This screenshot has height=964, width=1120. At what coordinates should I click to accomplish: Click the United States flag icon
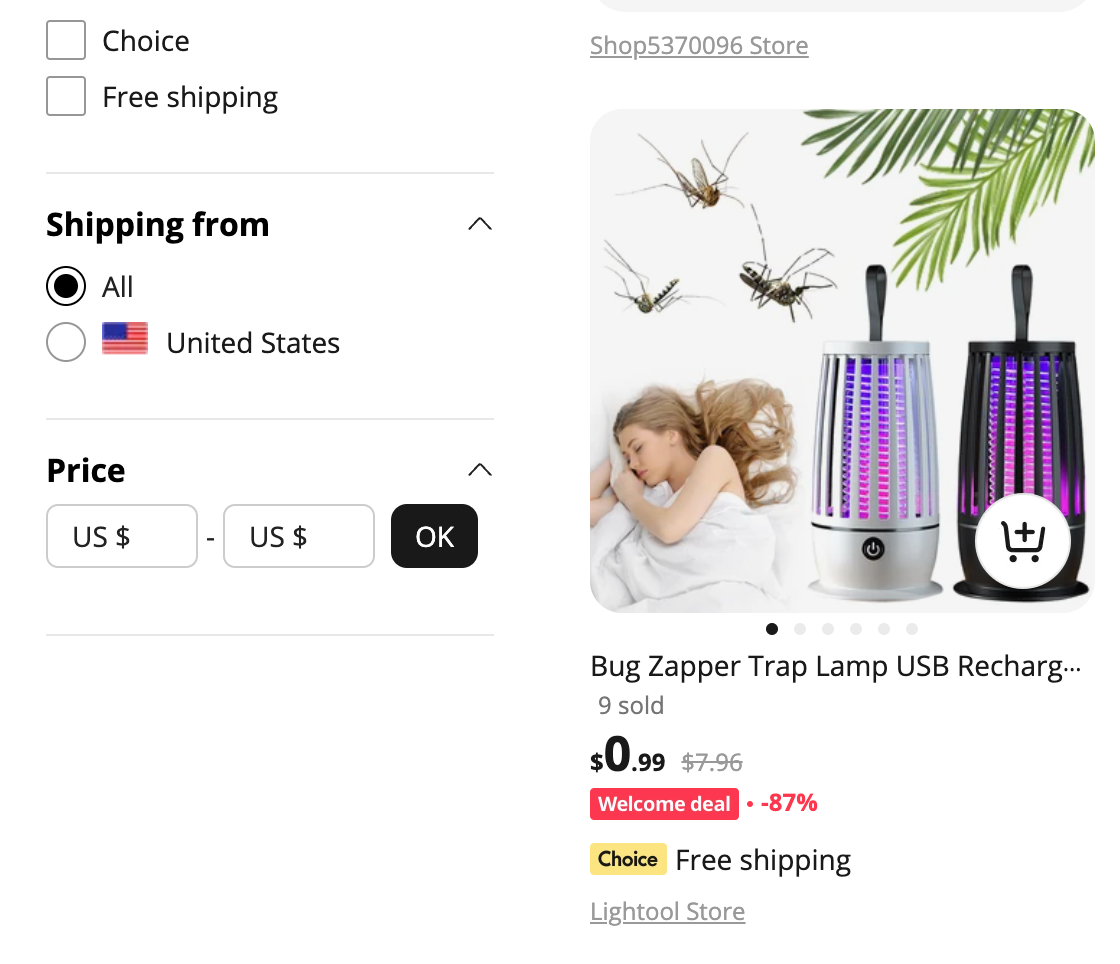tap(124, 338)
